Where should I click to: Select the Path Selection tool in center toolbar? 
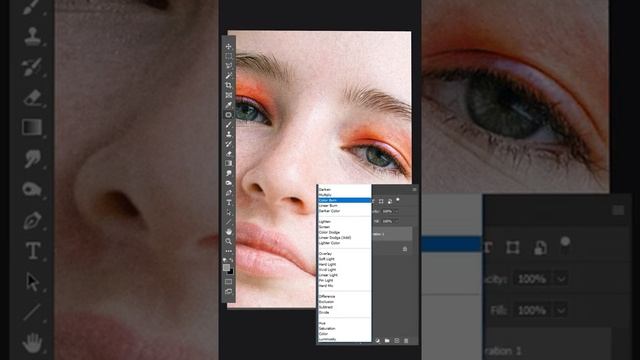click(x=229, y=212)
